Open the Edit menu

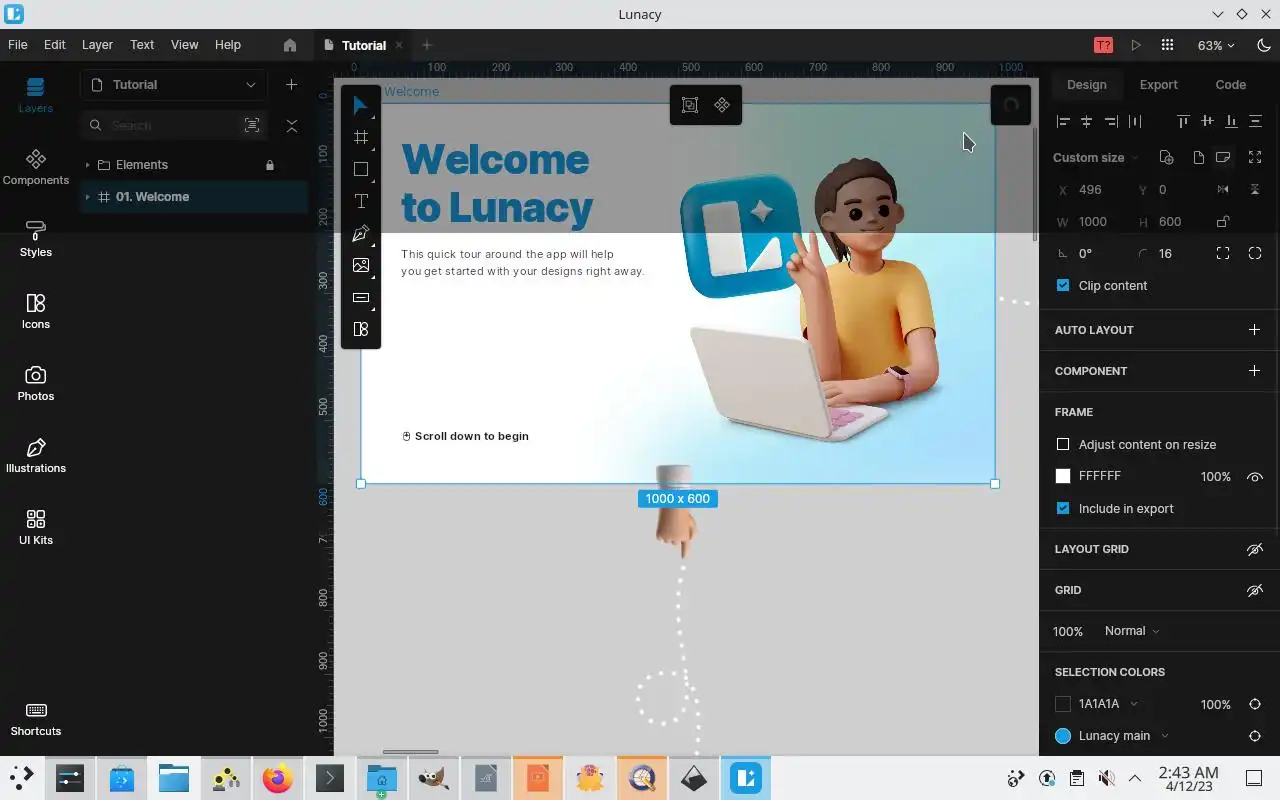pyautogui.click(x=55, y=45)
